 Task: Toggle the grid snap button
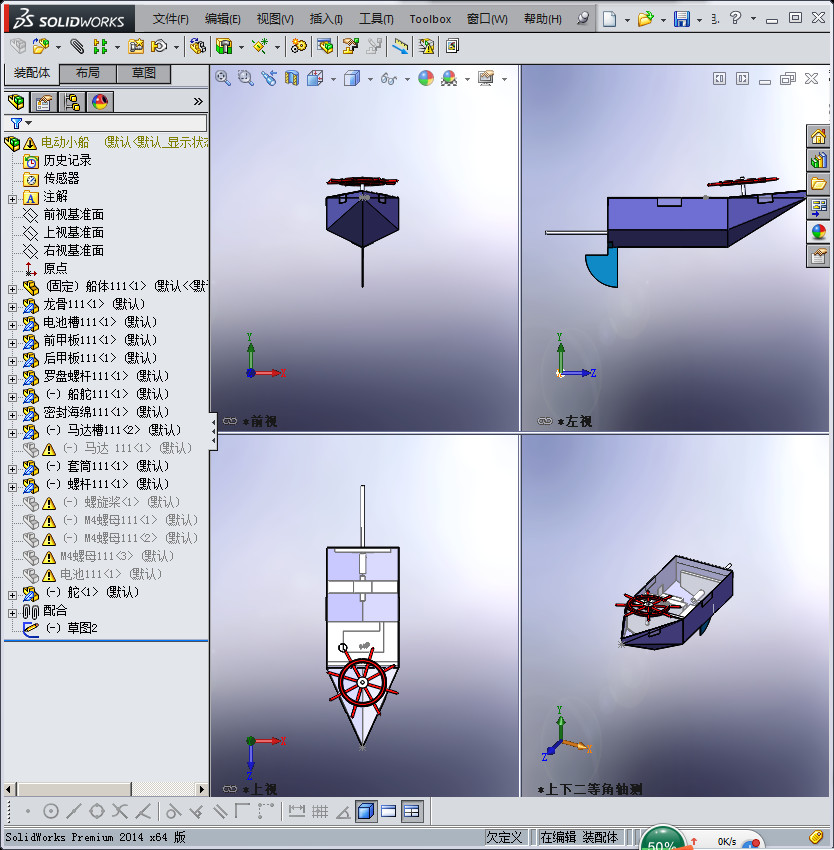[x=320, y=812]
